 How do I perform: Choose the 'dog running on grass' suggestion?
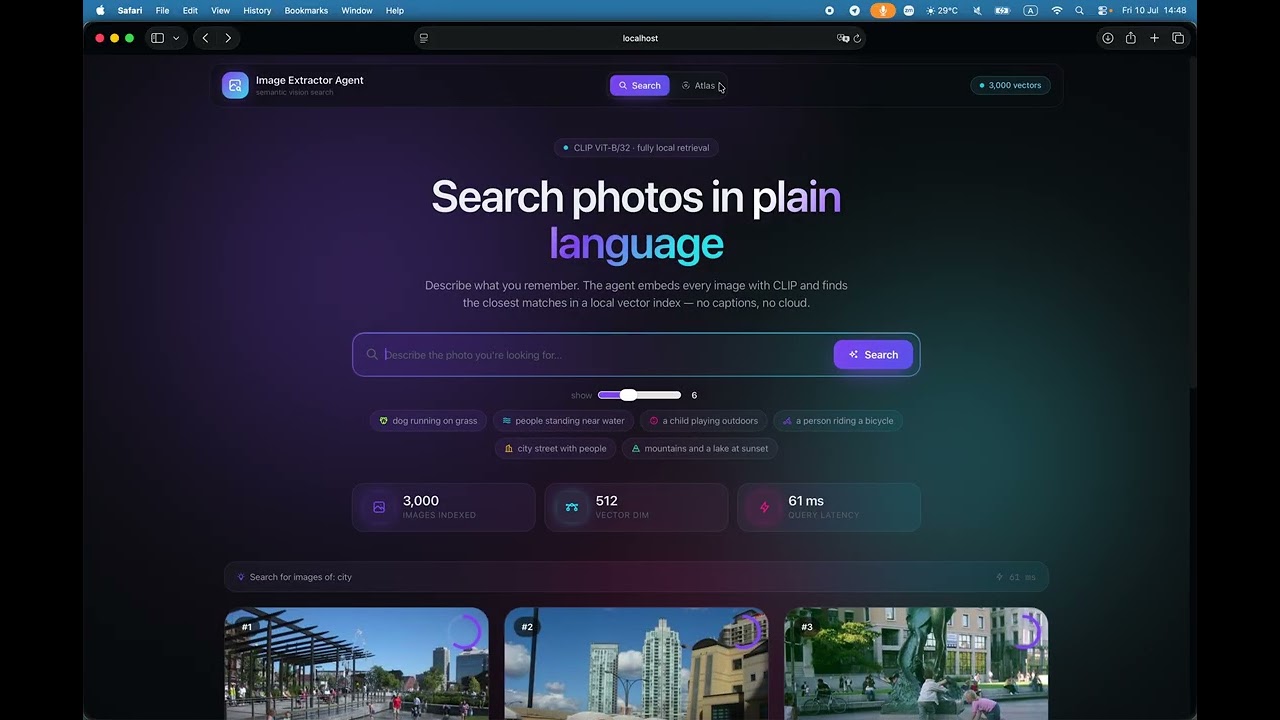pos(428,421)
